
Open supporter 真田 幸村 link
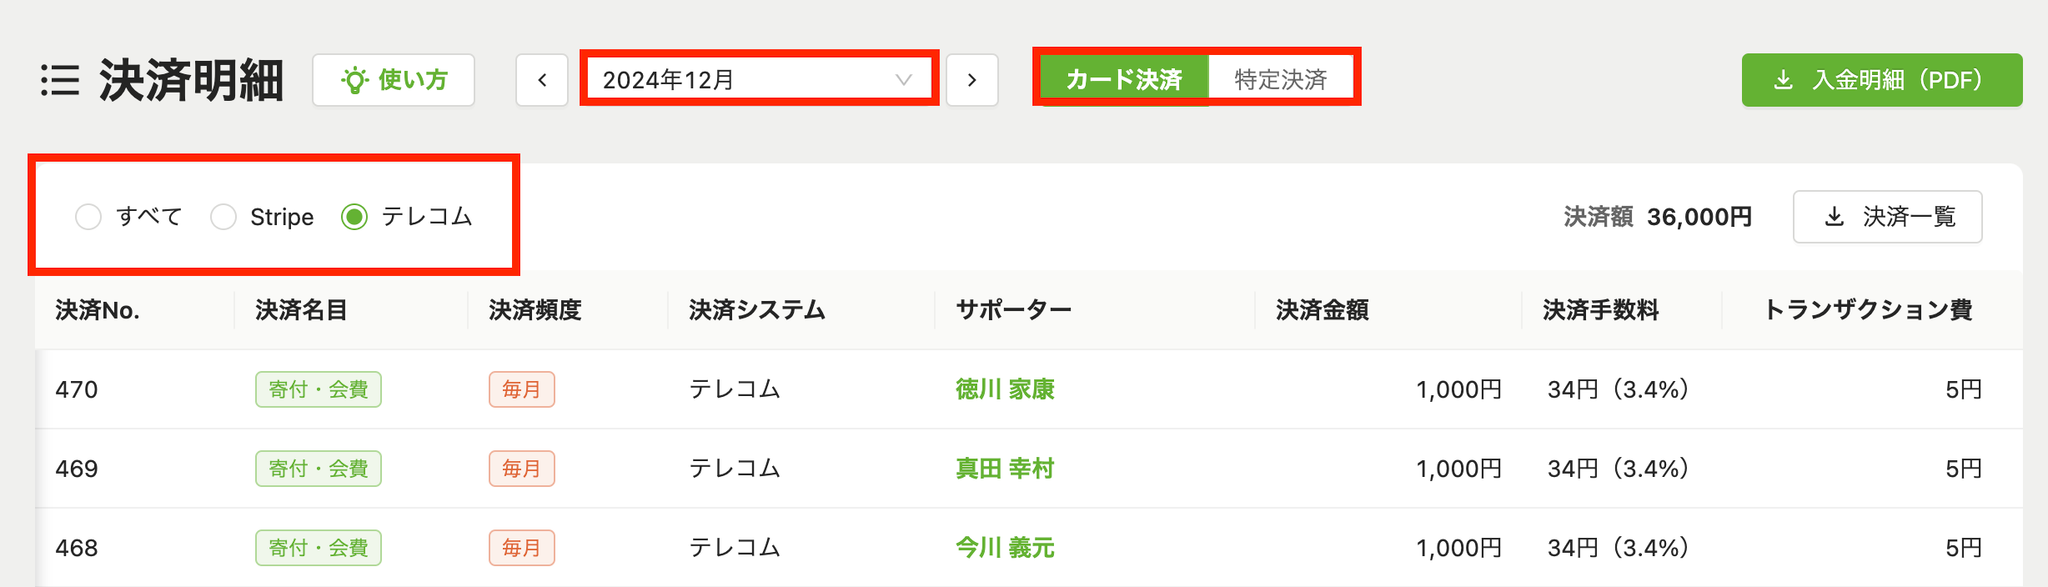pyautogui.click(x=1005, y=468)
